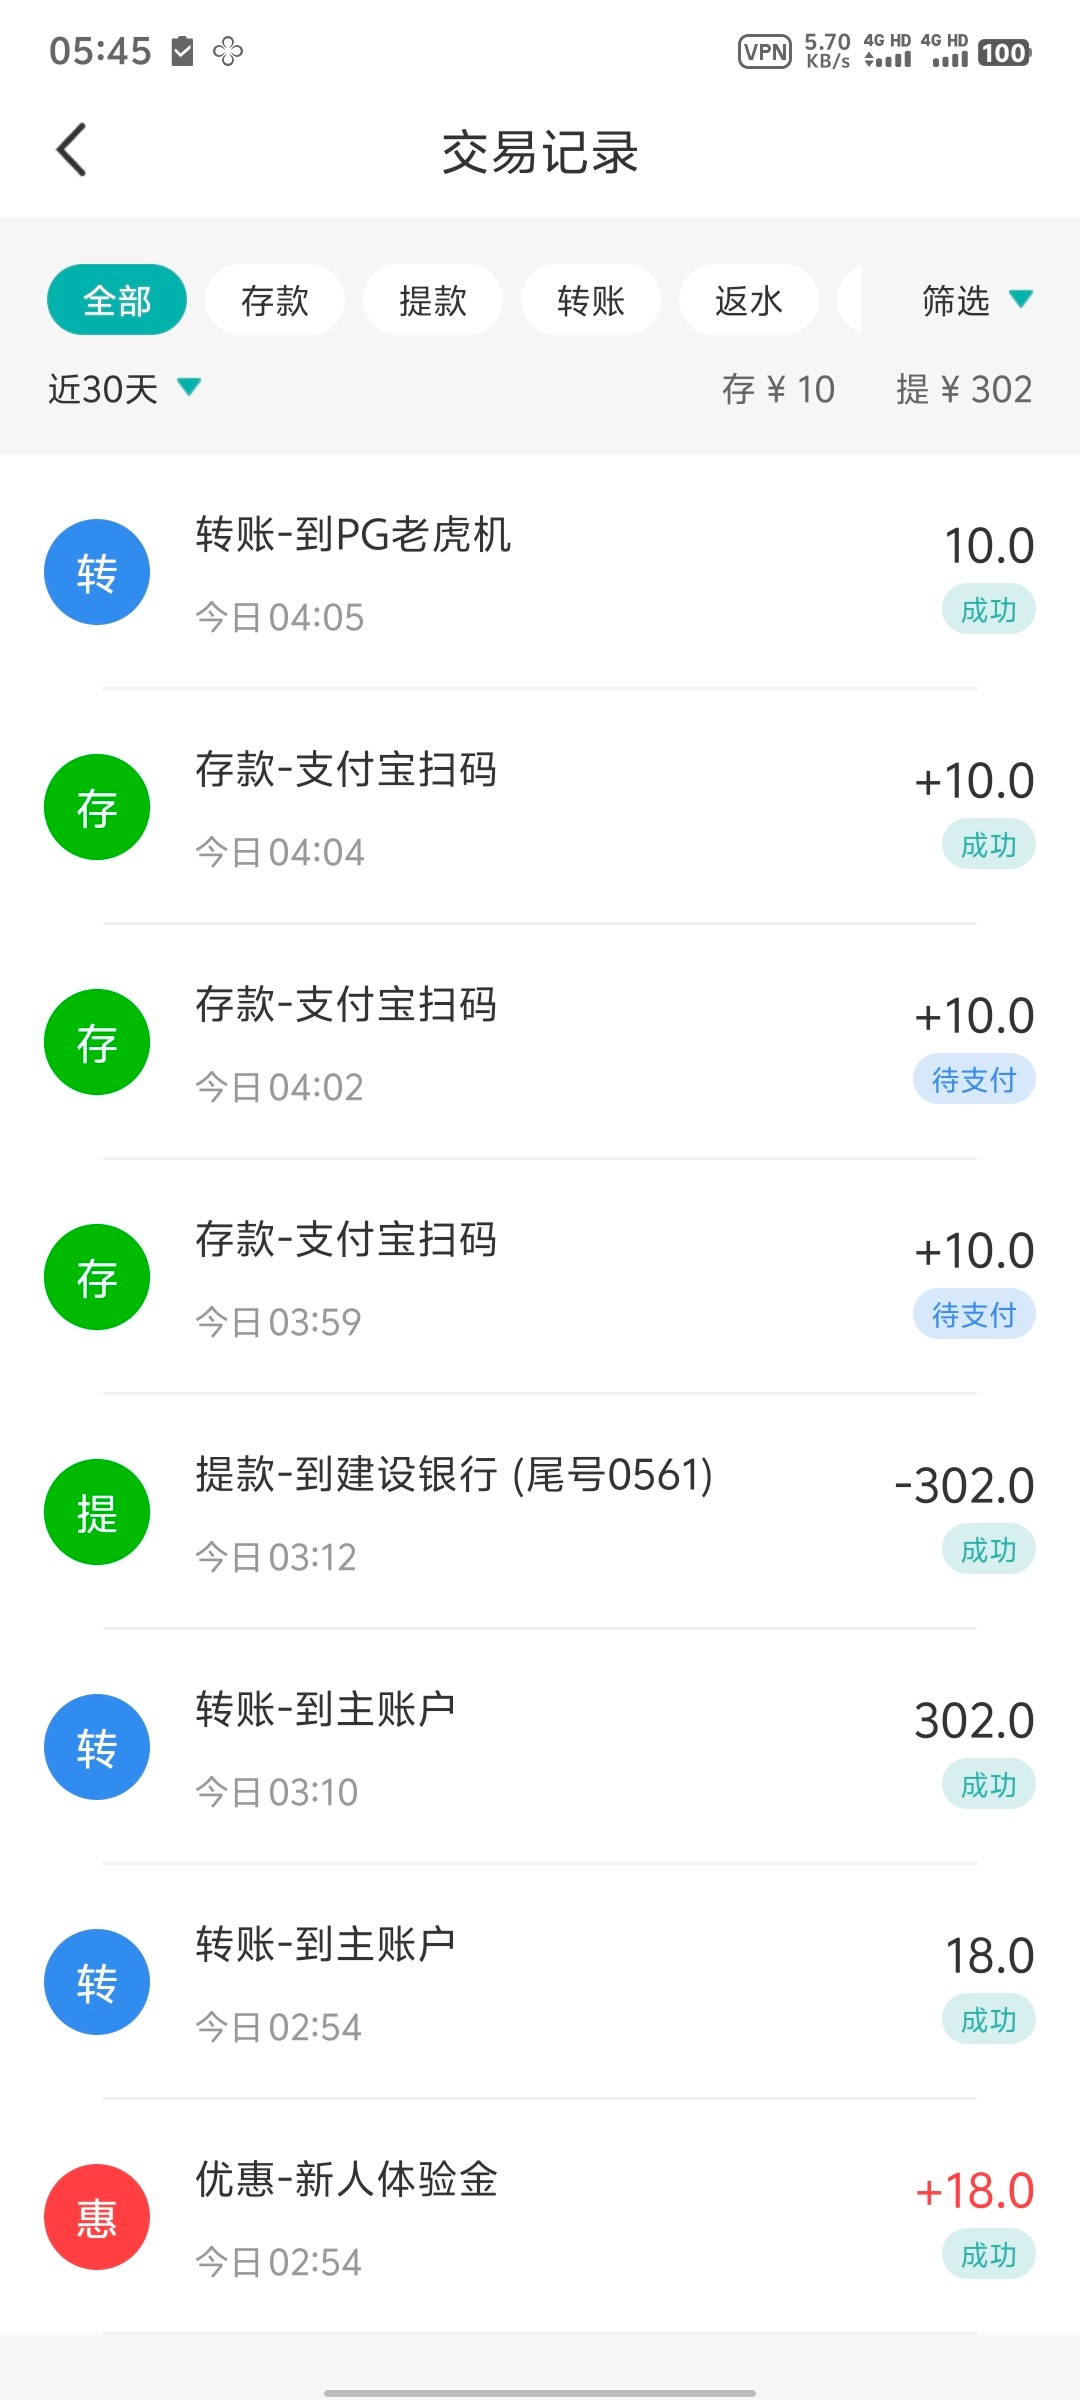Tap the VPN status bar indicator
The height and width of the screenshot is (2400, 1080).
coord(765,51)
